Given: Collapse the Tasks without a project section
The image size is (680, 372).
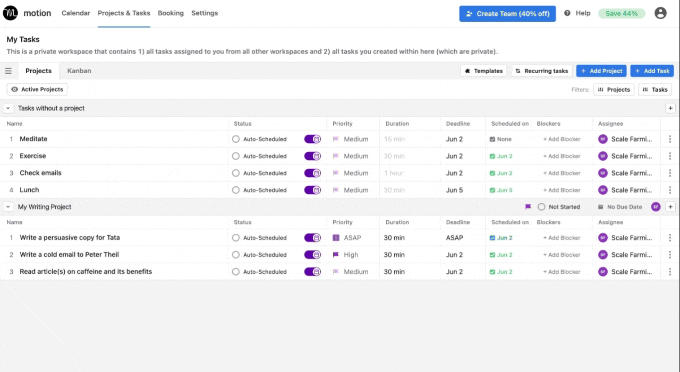Looking at the screenshot, I should tap(8, 108).
